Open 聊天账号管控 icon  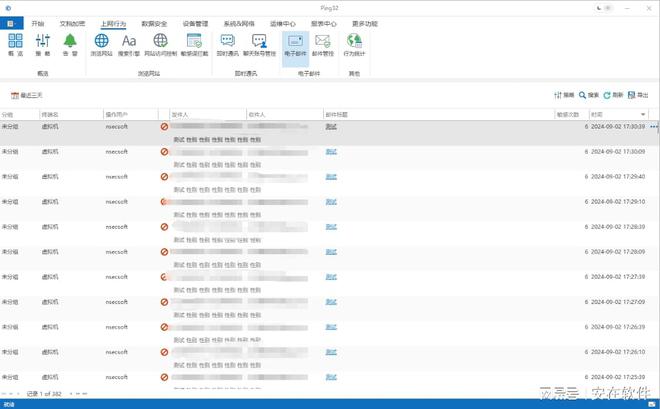pos(260,43)
